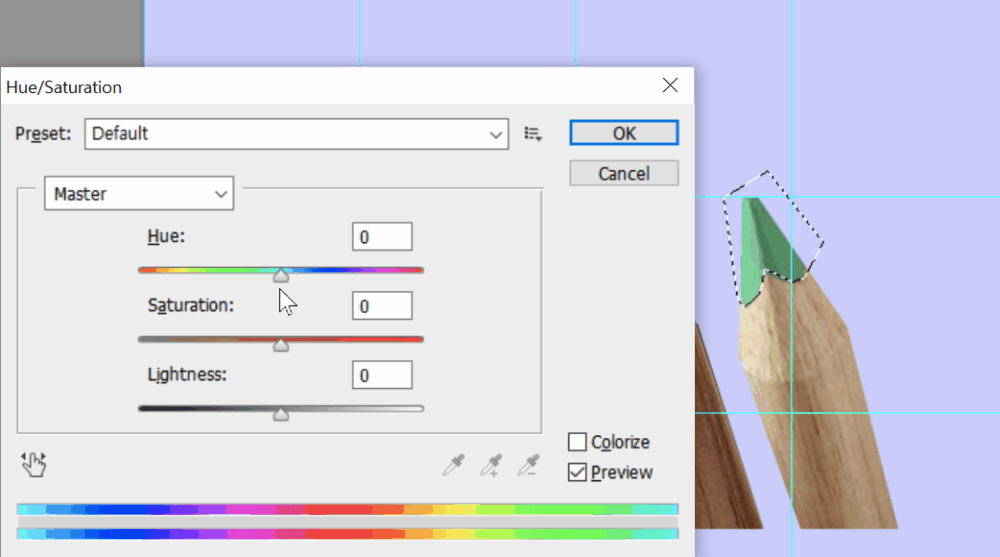
Task: Click the Cancel button
Action: click(624, 174)
